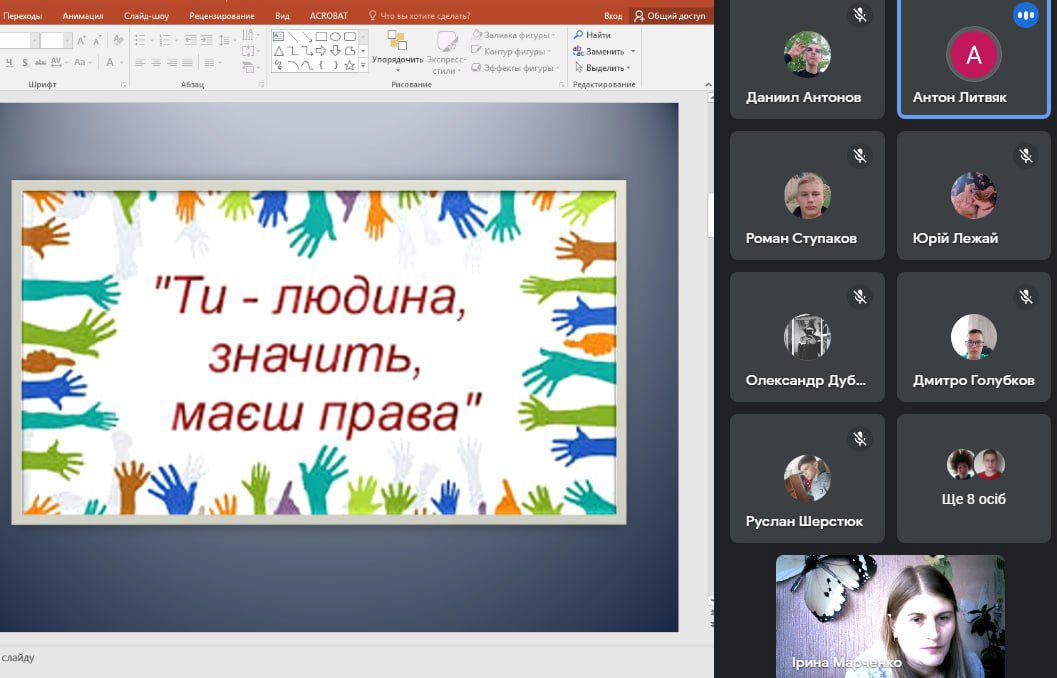Toggle text shadow (S icon)
Screen dimensions: 1057x678
pyautogui.click(x=25, y=63)
